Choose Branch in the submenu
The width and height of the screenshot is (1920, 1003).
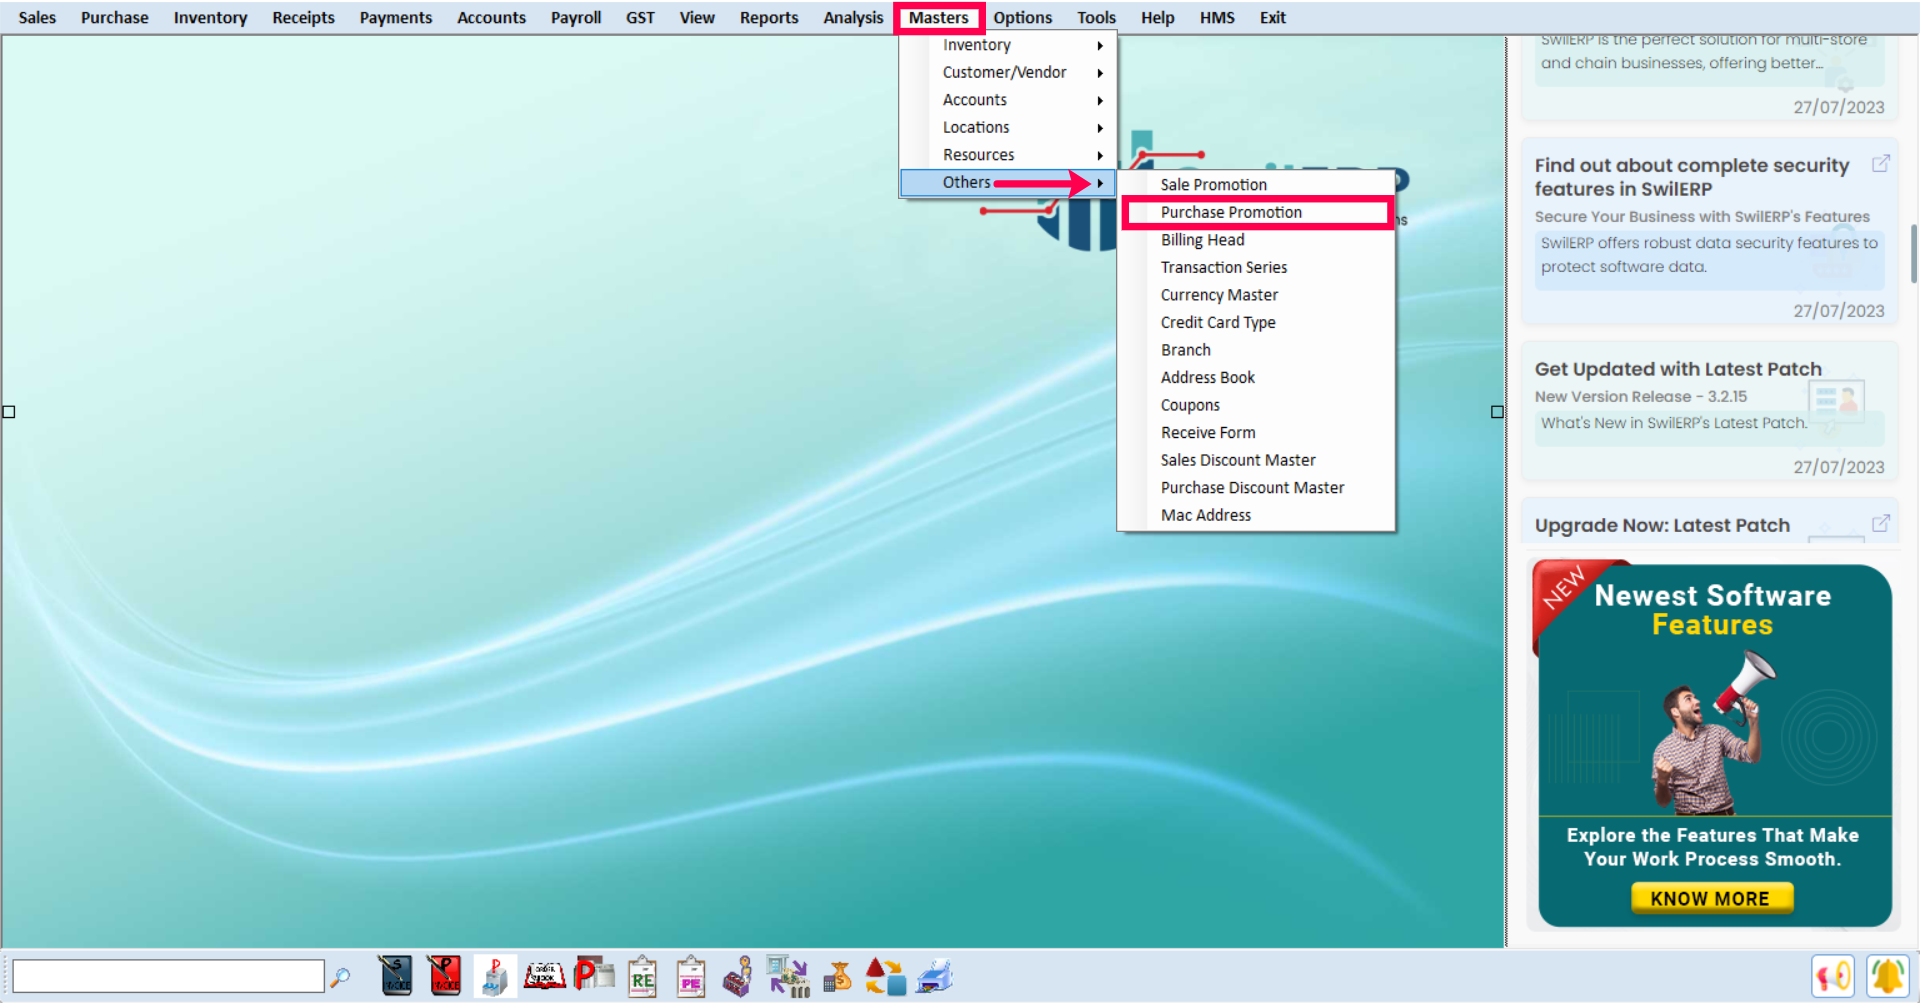(1257, 350)
